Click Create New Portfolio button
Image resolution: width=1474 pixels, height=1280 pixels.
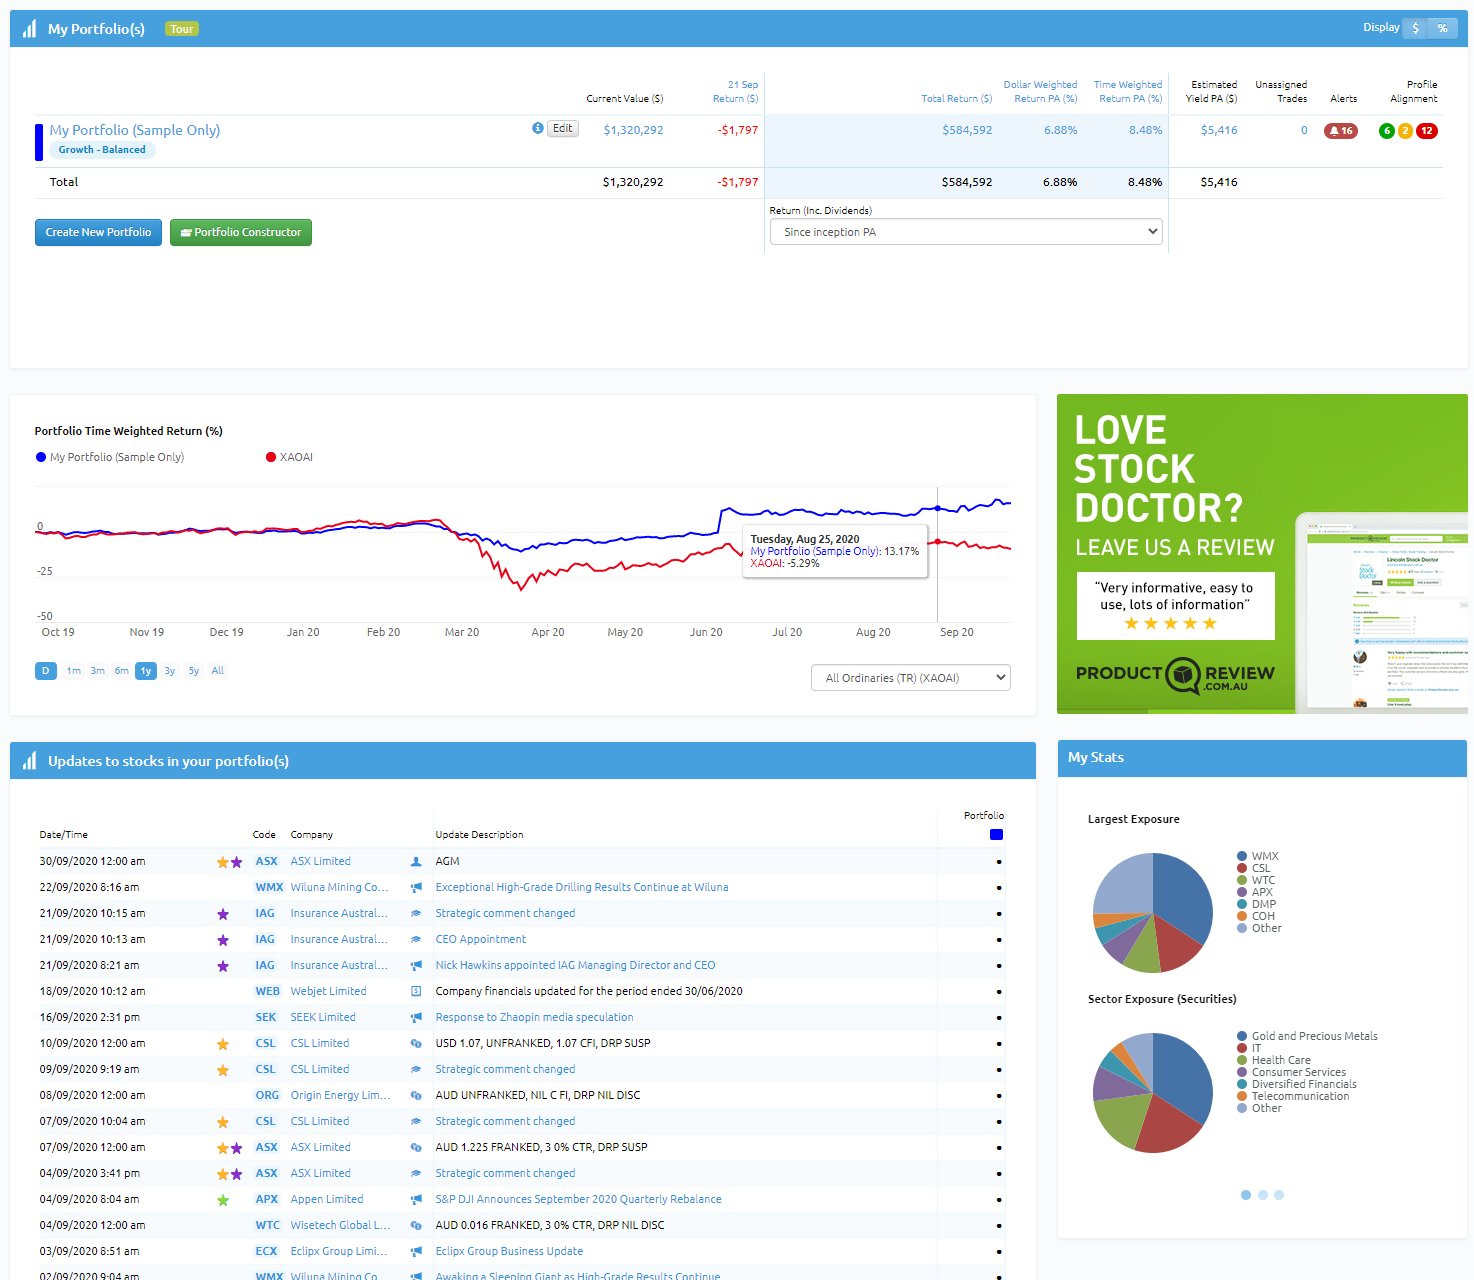point(98,232)
